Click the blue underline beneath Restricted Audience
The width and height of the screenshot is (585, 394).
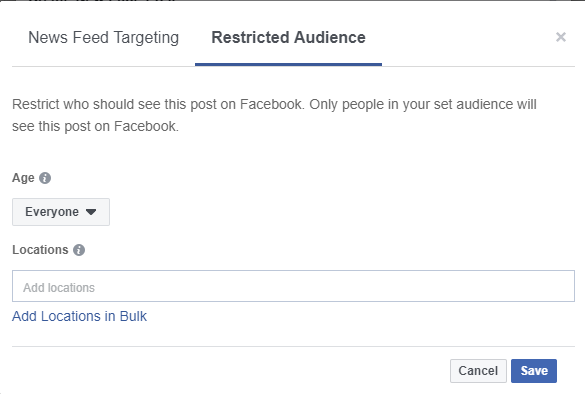pyautogui.click(x=288, y=65)
